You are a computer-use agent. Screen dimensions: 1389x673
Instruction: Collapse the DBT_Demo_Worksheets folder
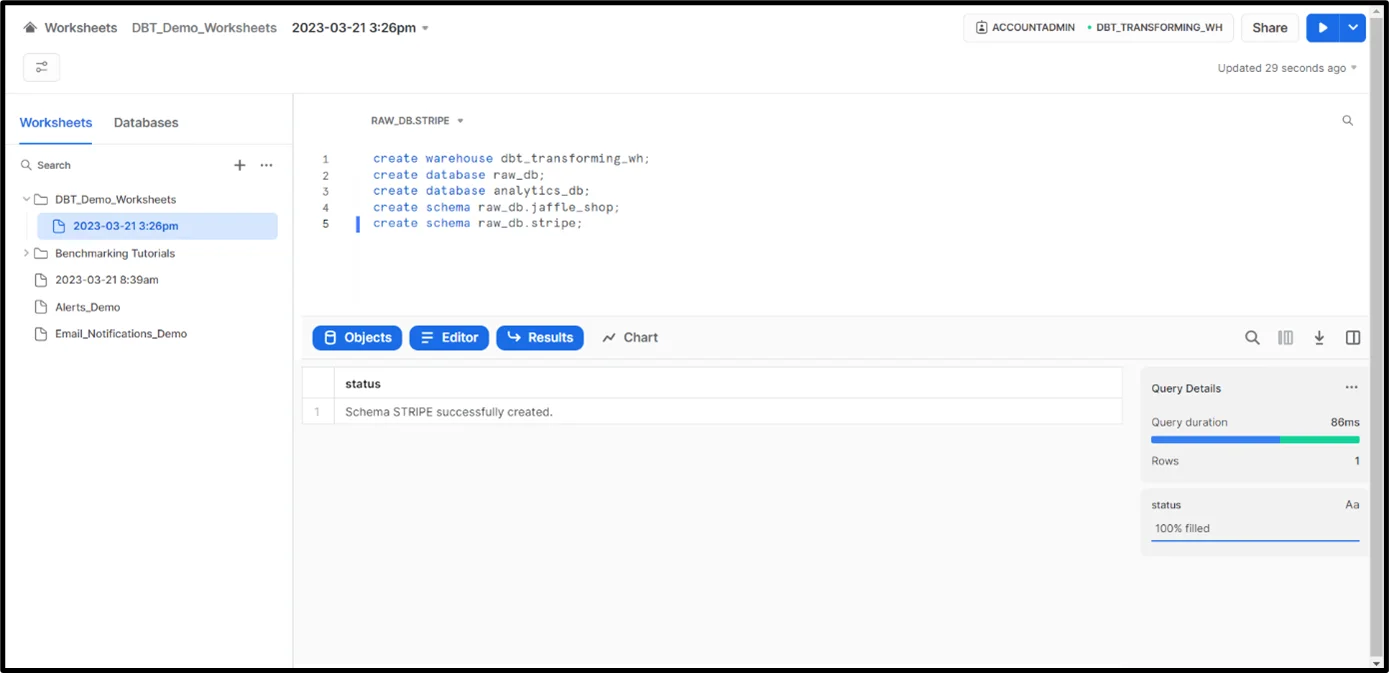27,200
